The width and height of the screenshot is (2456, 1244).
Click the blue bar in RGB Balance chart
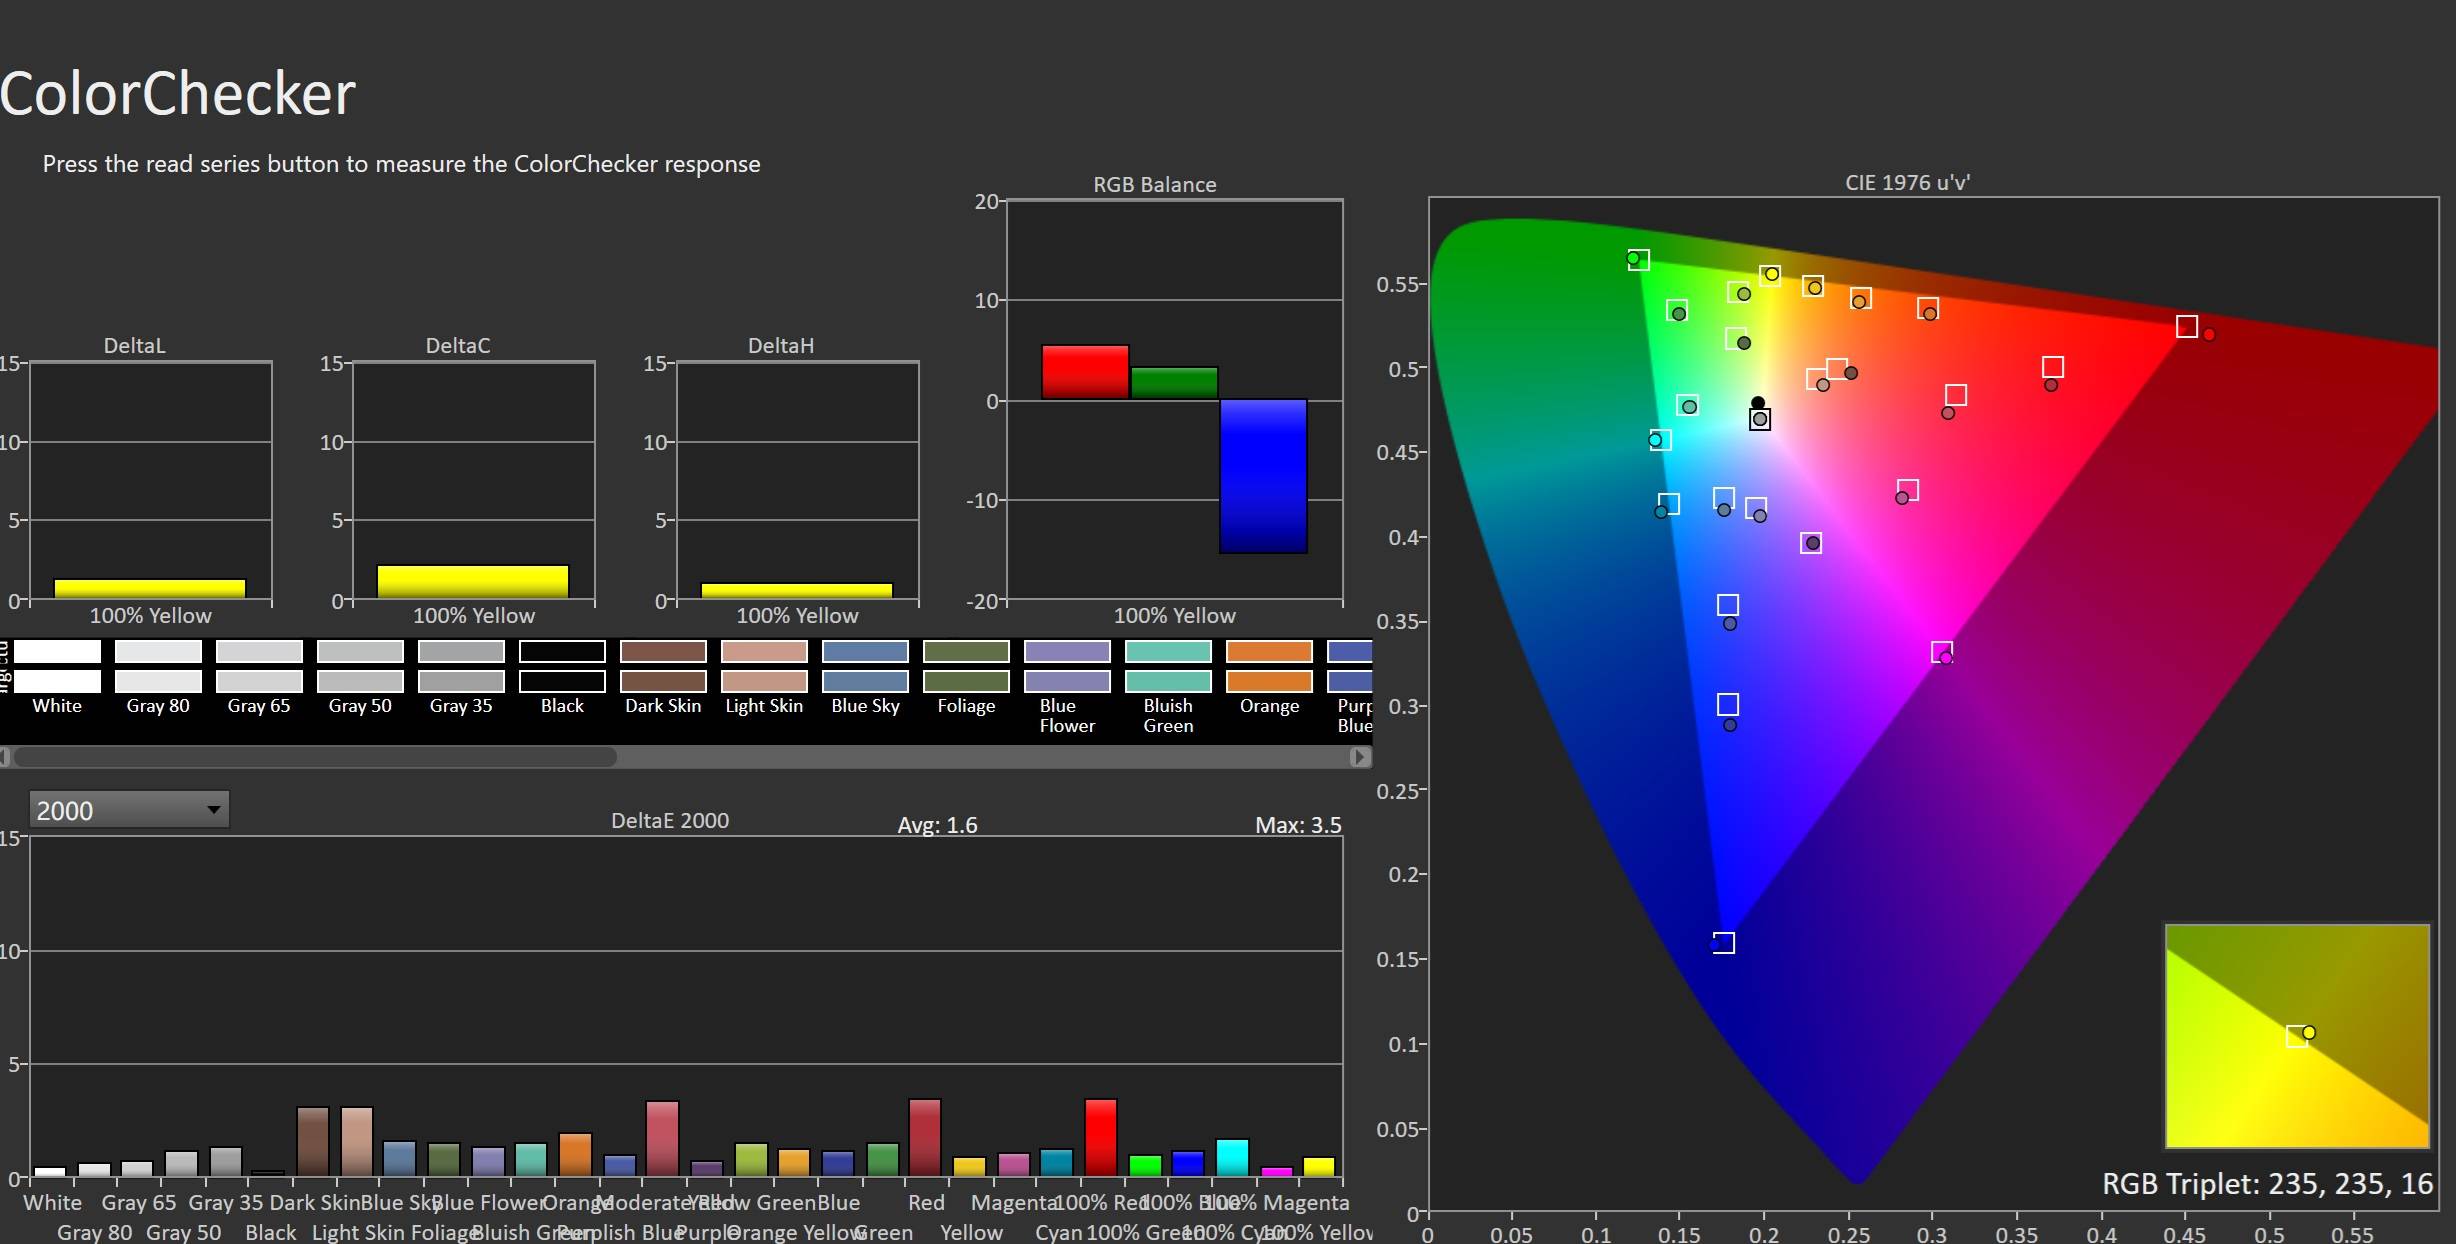(1263, 476)
